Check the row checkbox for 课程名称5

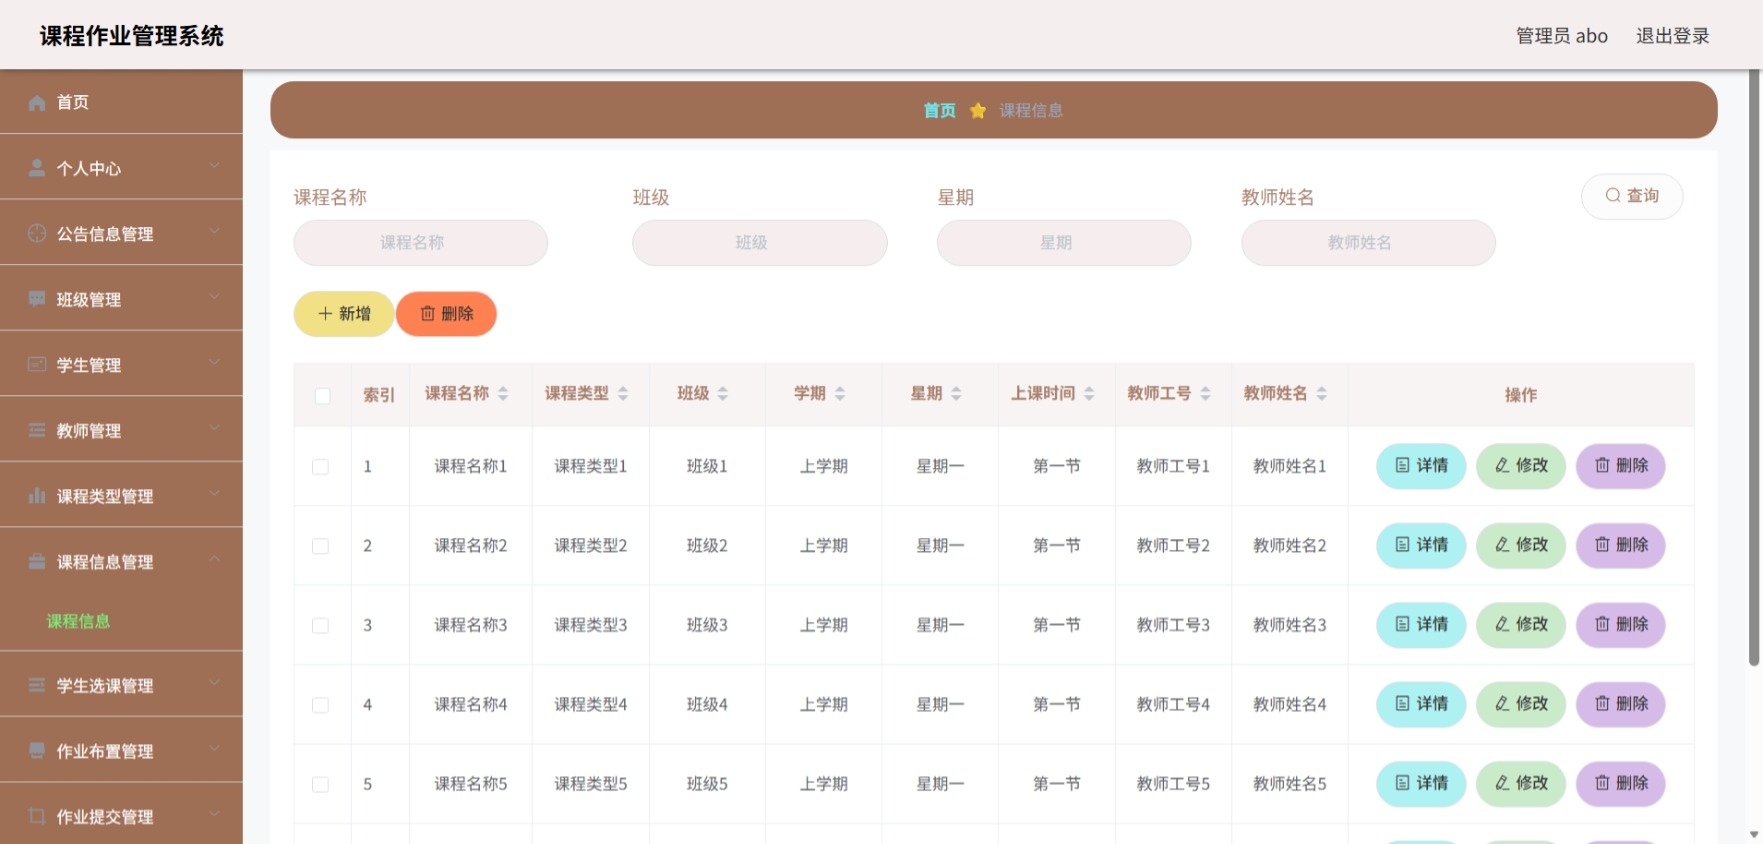320,785
